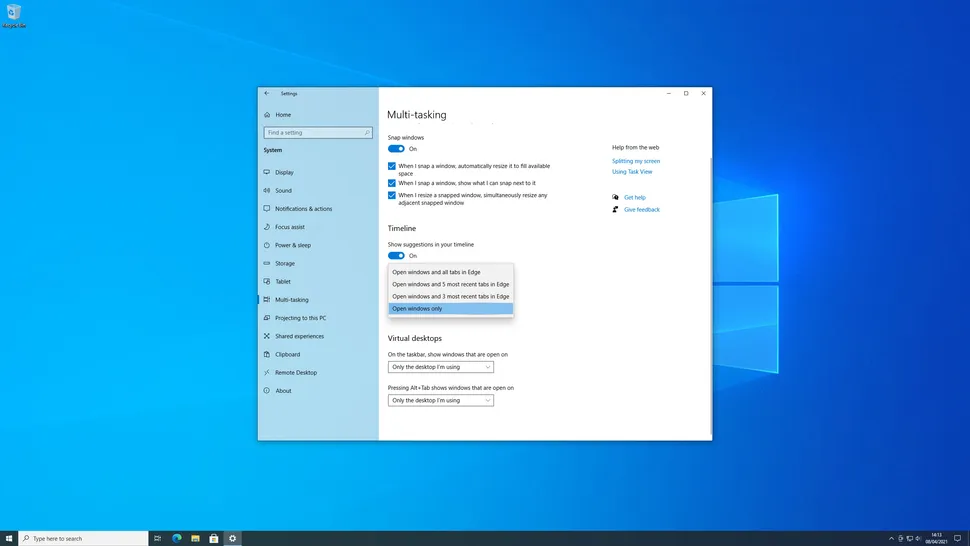Click the volume icon in system tray
Viewport: 970px width, 546px height.
point(918,539)
